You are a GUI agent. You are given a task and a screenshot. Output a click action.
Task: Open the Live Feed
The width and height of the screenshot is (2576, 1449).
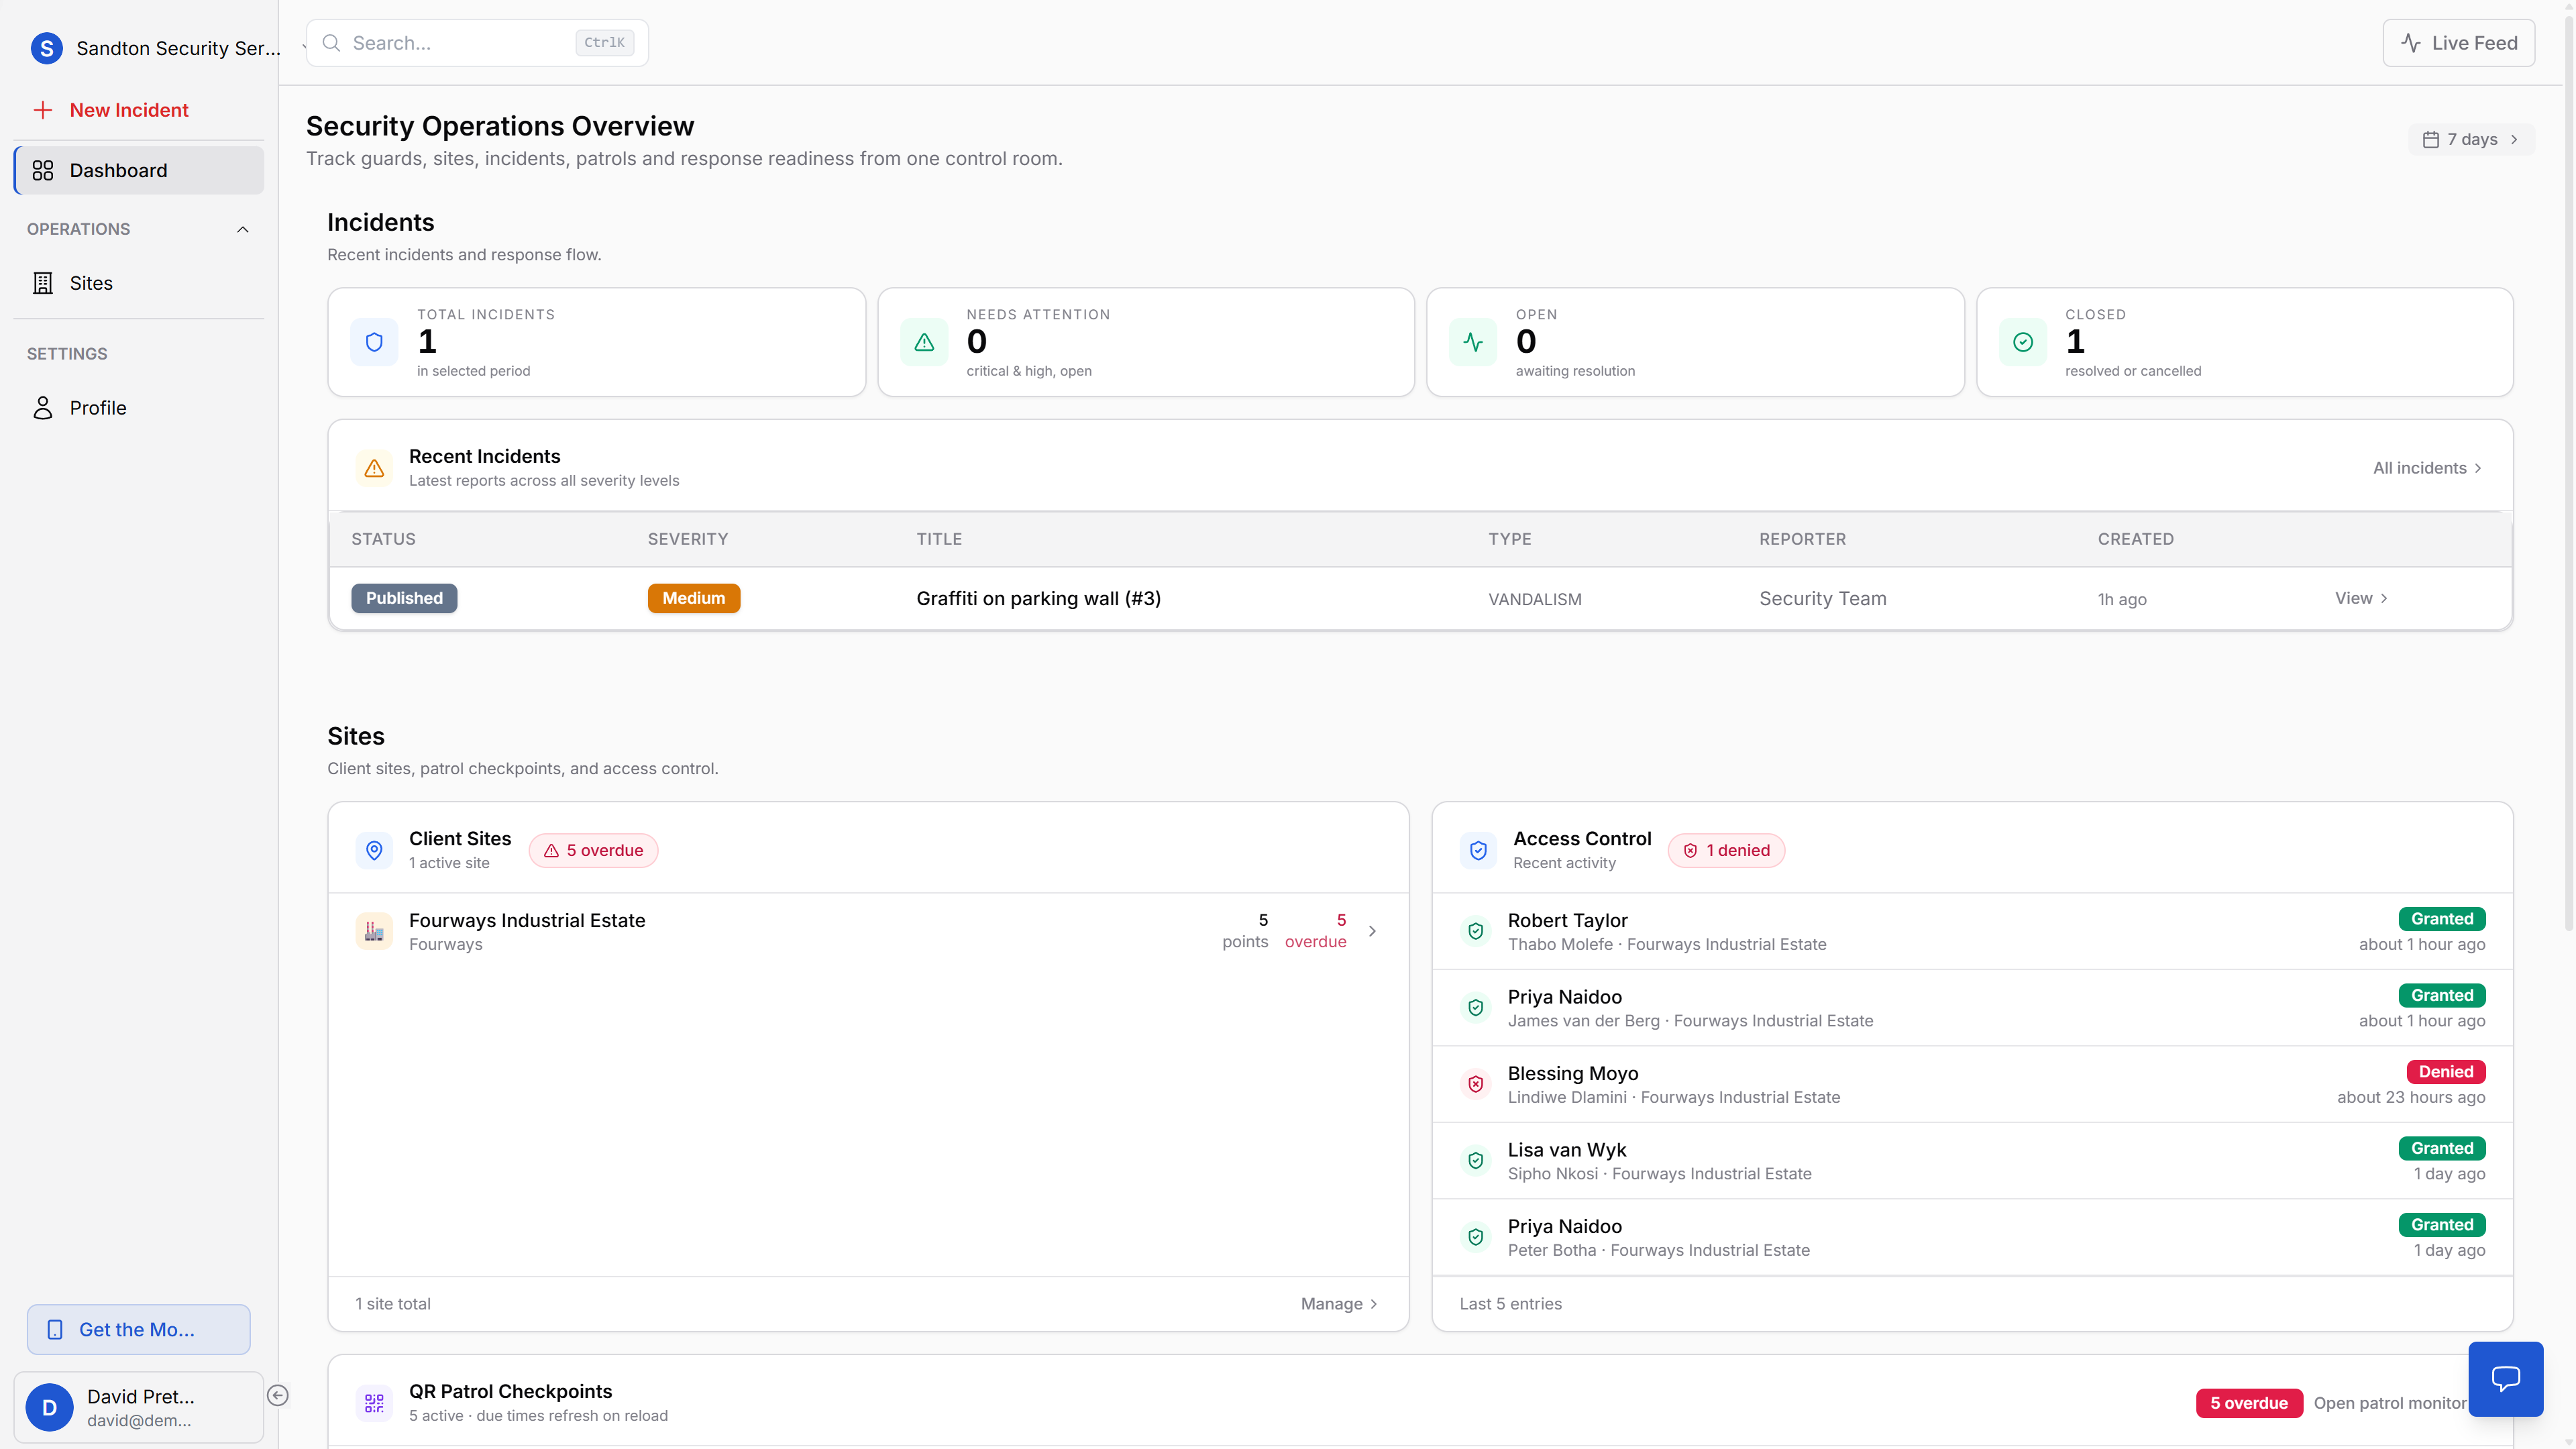[x=2458, y=43]
